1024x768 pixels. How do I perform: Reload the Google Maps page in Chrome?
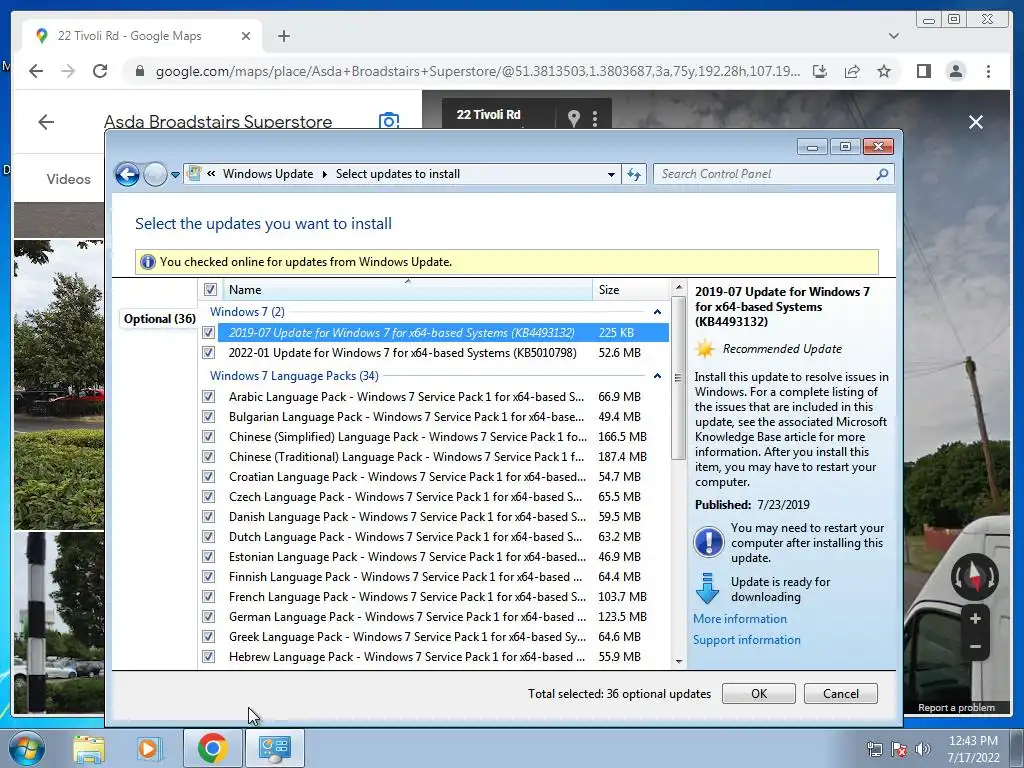pyautogui.click(x=100, y=71)
